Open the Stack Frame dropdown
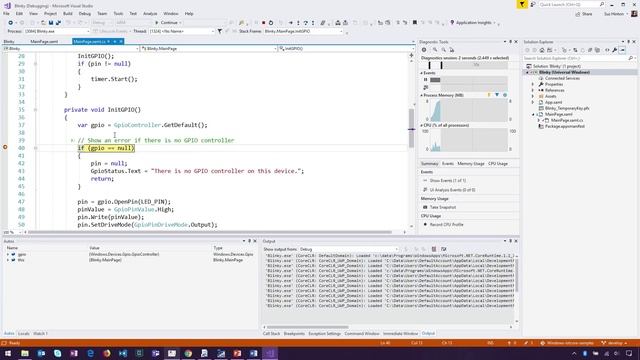The image size is (640, 360). (x=303, y=31)
